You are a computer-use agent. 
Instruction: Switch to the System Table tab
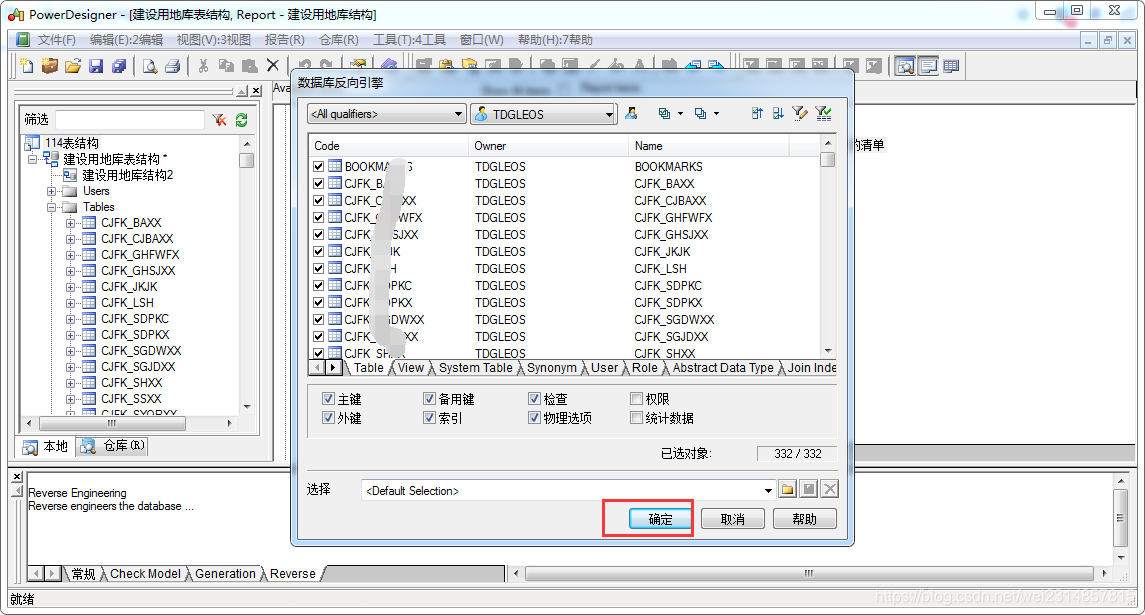click(x=475, y=368)
